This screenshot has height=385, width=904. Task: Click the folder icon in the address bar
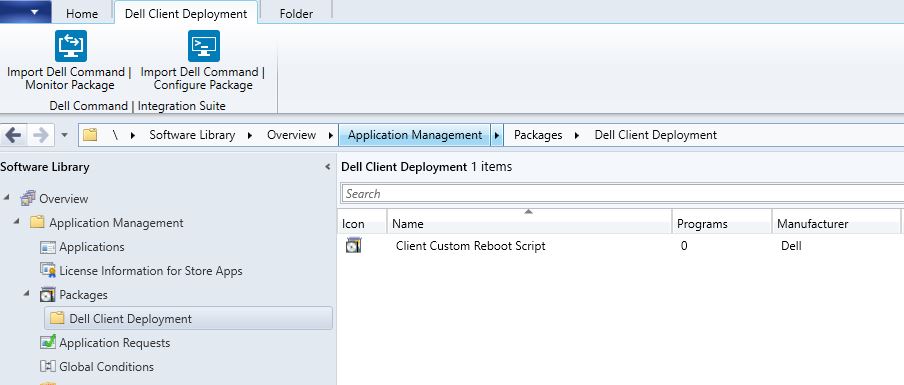(x=89, y=135)
